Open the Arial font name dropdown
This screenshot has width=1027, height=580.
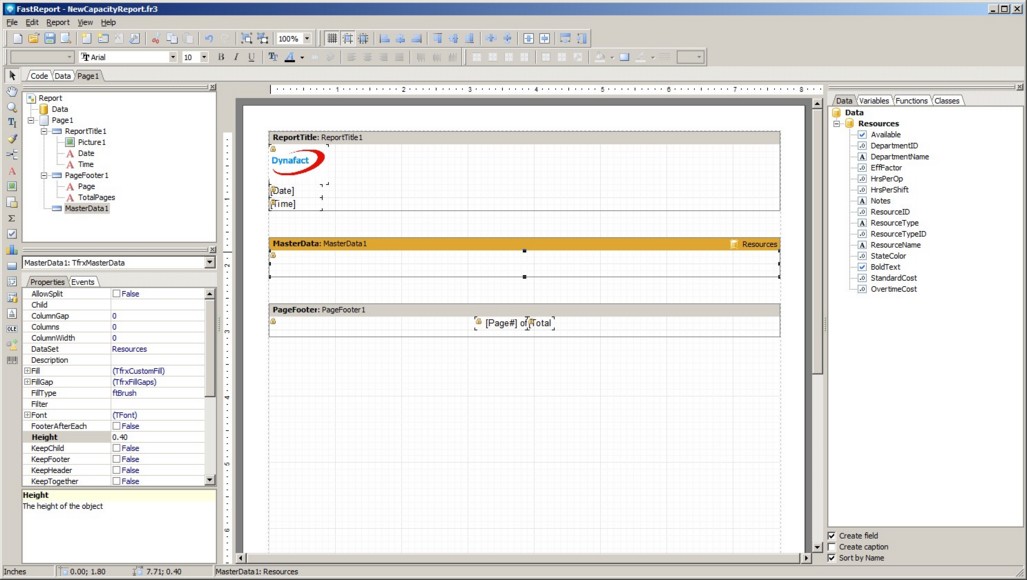[173, 57]
